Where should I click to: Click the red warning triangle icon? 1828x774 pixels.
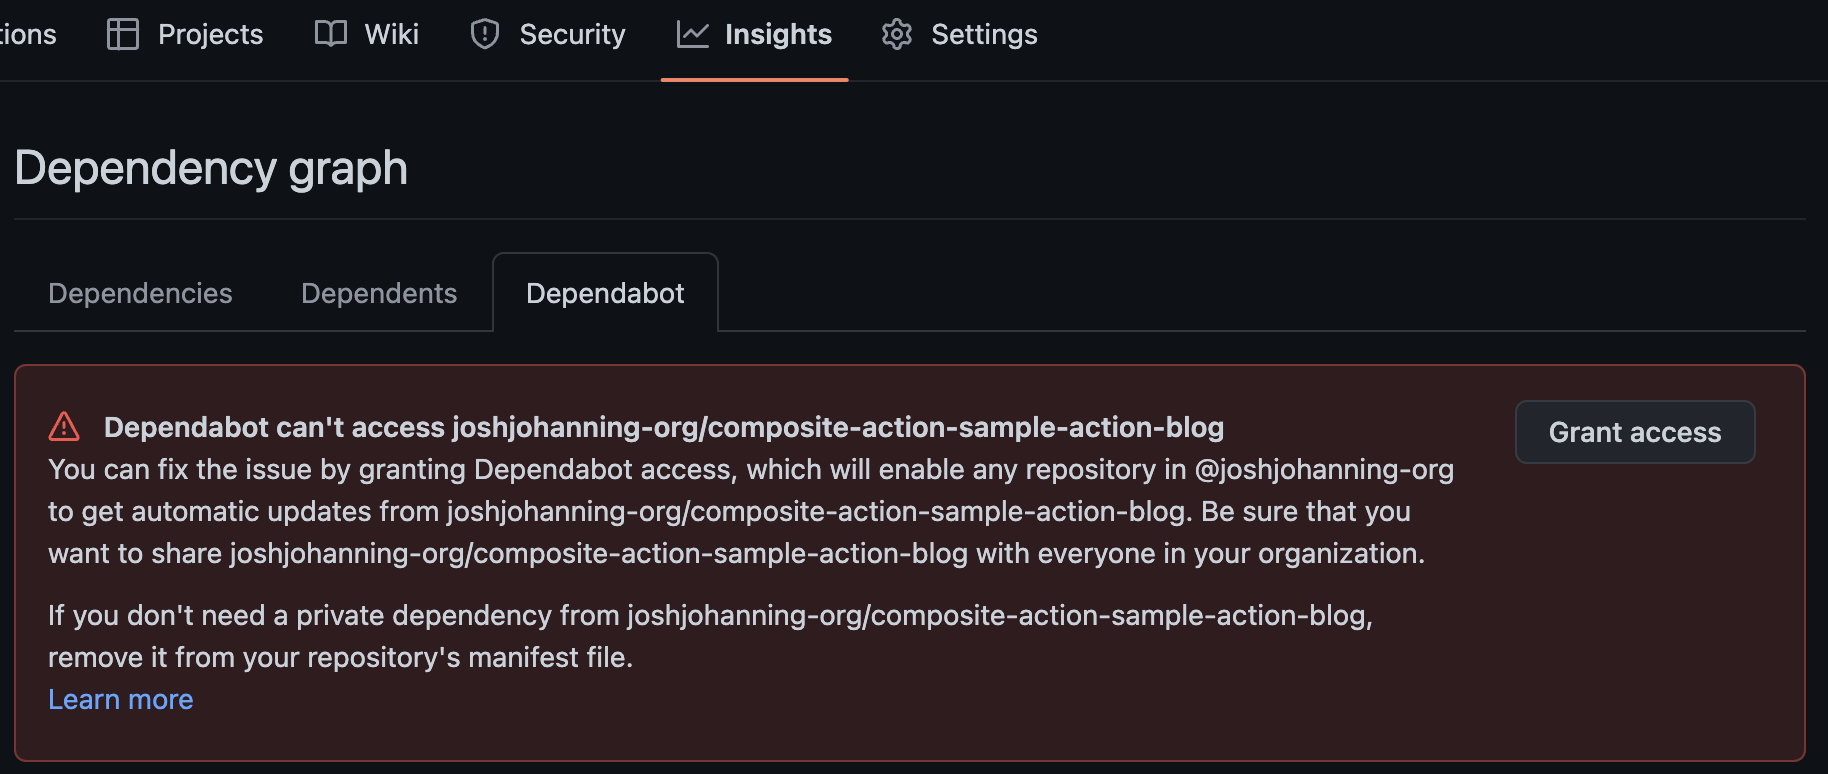[x=64, y=427]
